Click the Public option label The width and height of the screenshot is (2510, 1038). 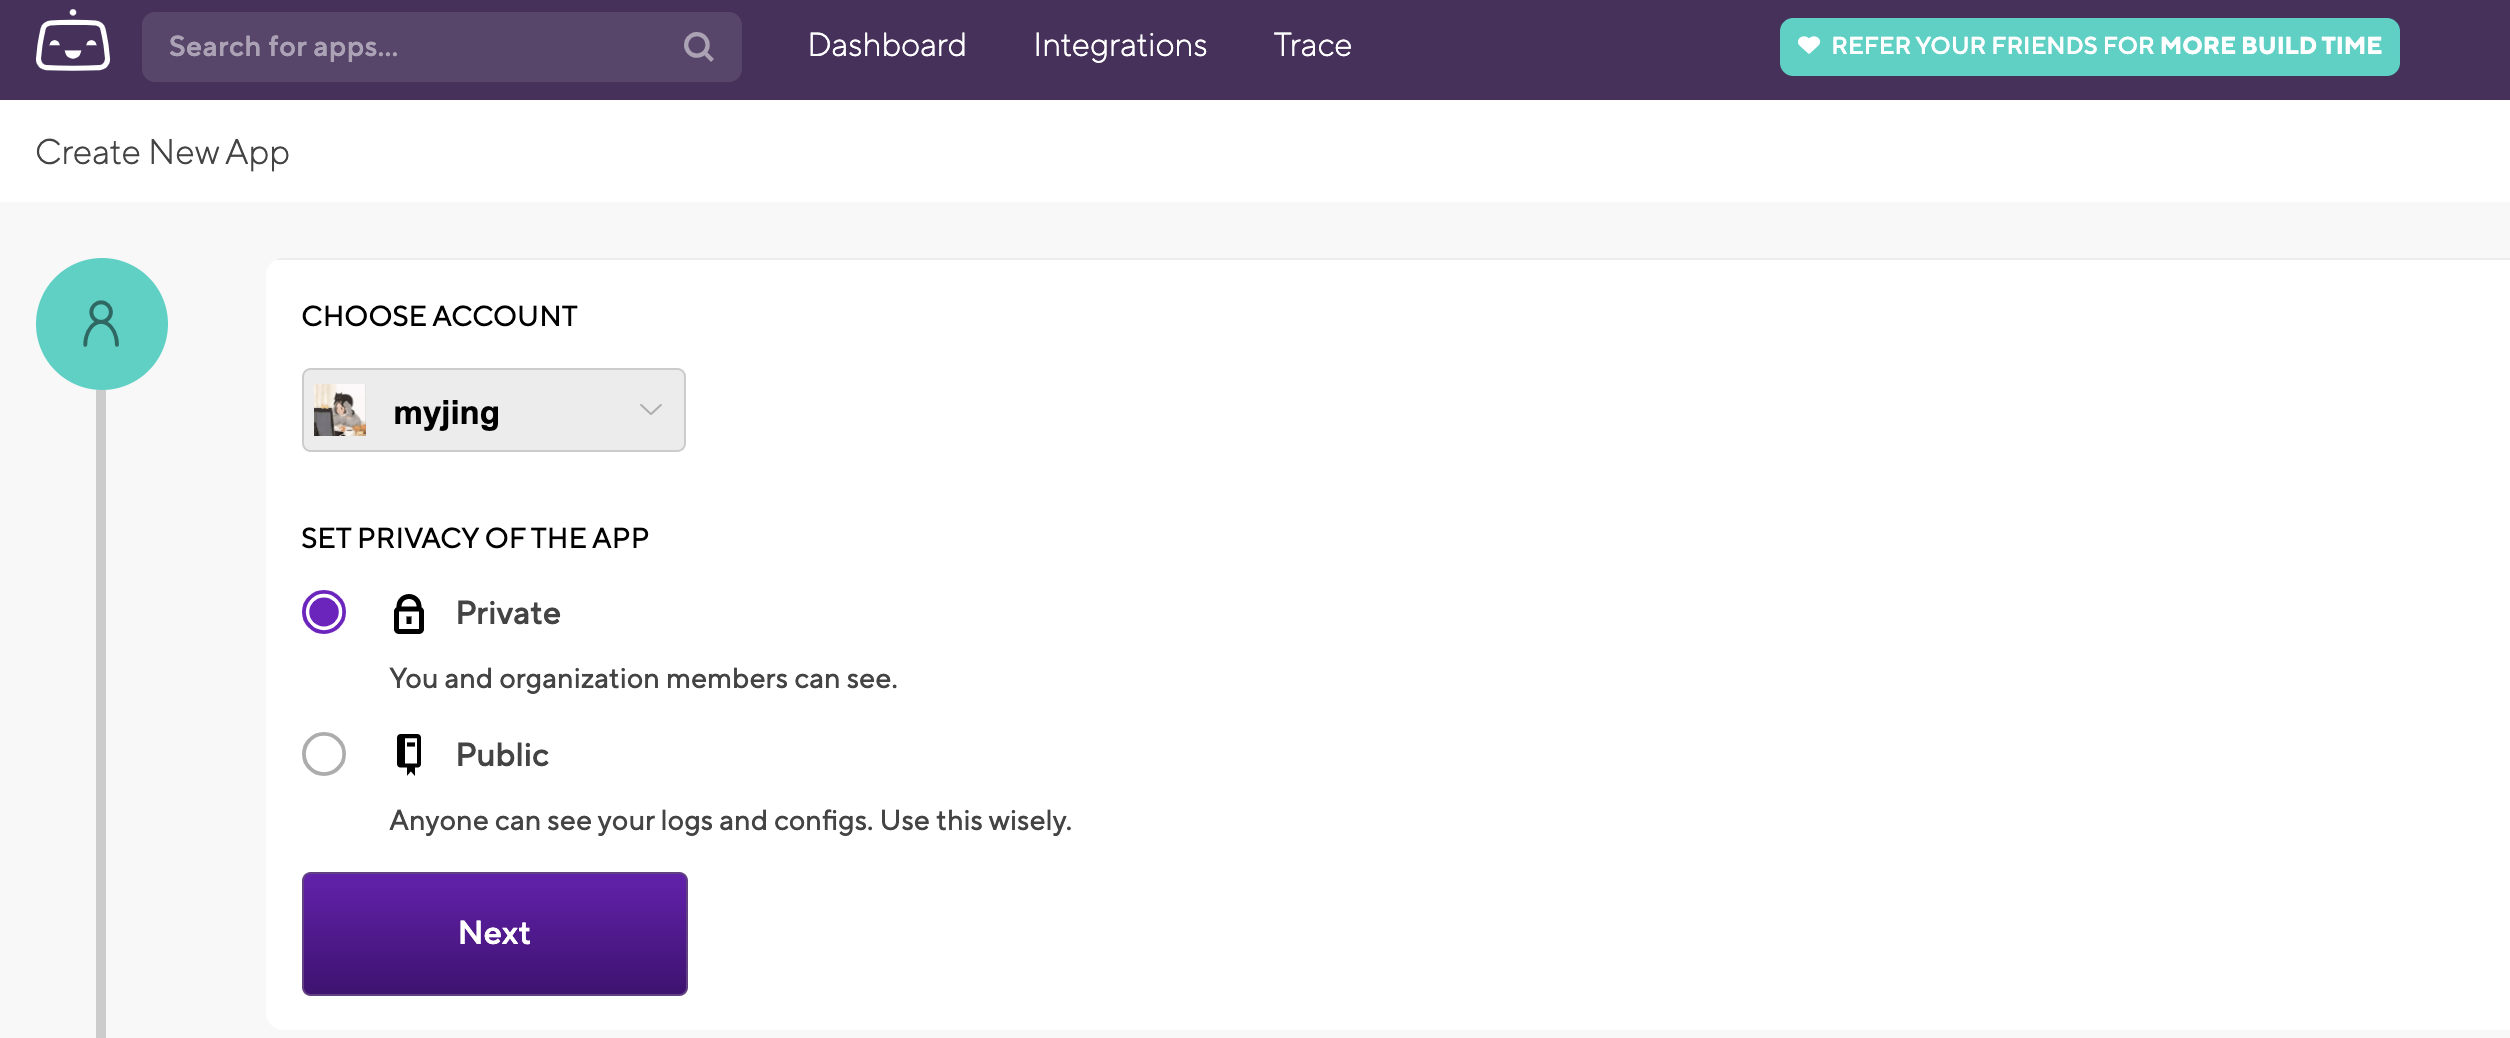[502, 755]
